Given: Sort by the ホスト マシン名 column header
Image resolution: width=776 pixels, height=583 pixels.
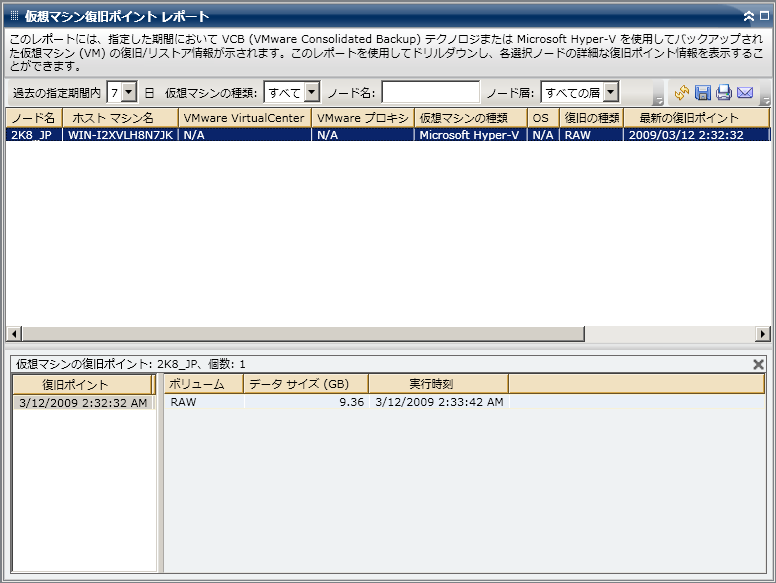Looking at the screenshot, I should (x=120, y=118).
